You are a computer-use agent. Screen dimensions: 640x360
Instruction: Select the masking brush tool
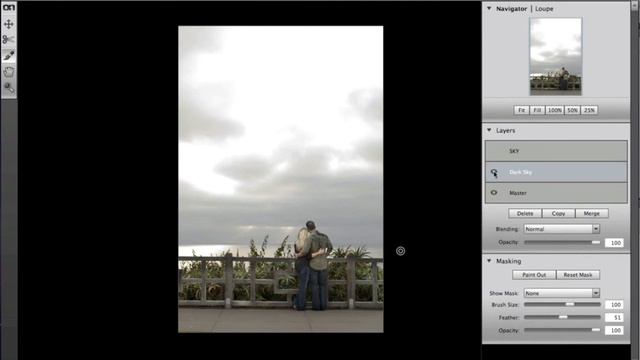click(9, 56)
